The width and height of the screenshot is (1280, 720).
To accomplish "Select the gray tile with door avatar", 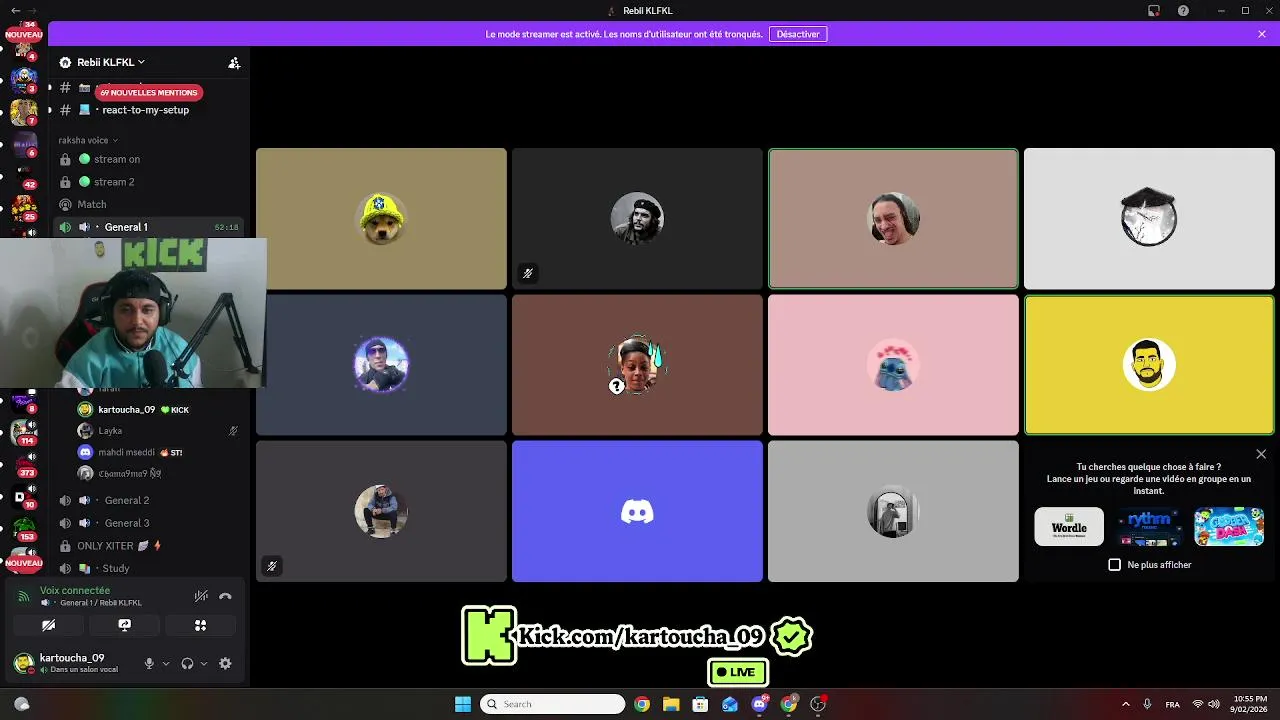I will tap(893, 511).
